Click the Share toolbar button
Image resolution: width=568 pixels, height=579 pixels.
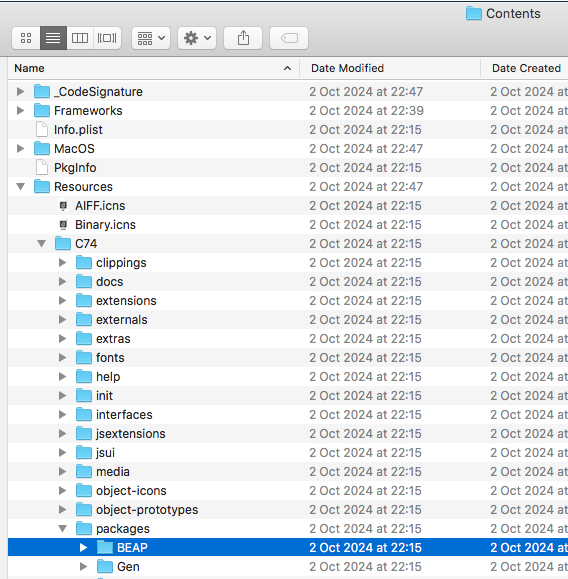pos(243,38)
